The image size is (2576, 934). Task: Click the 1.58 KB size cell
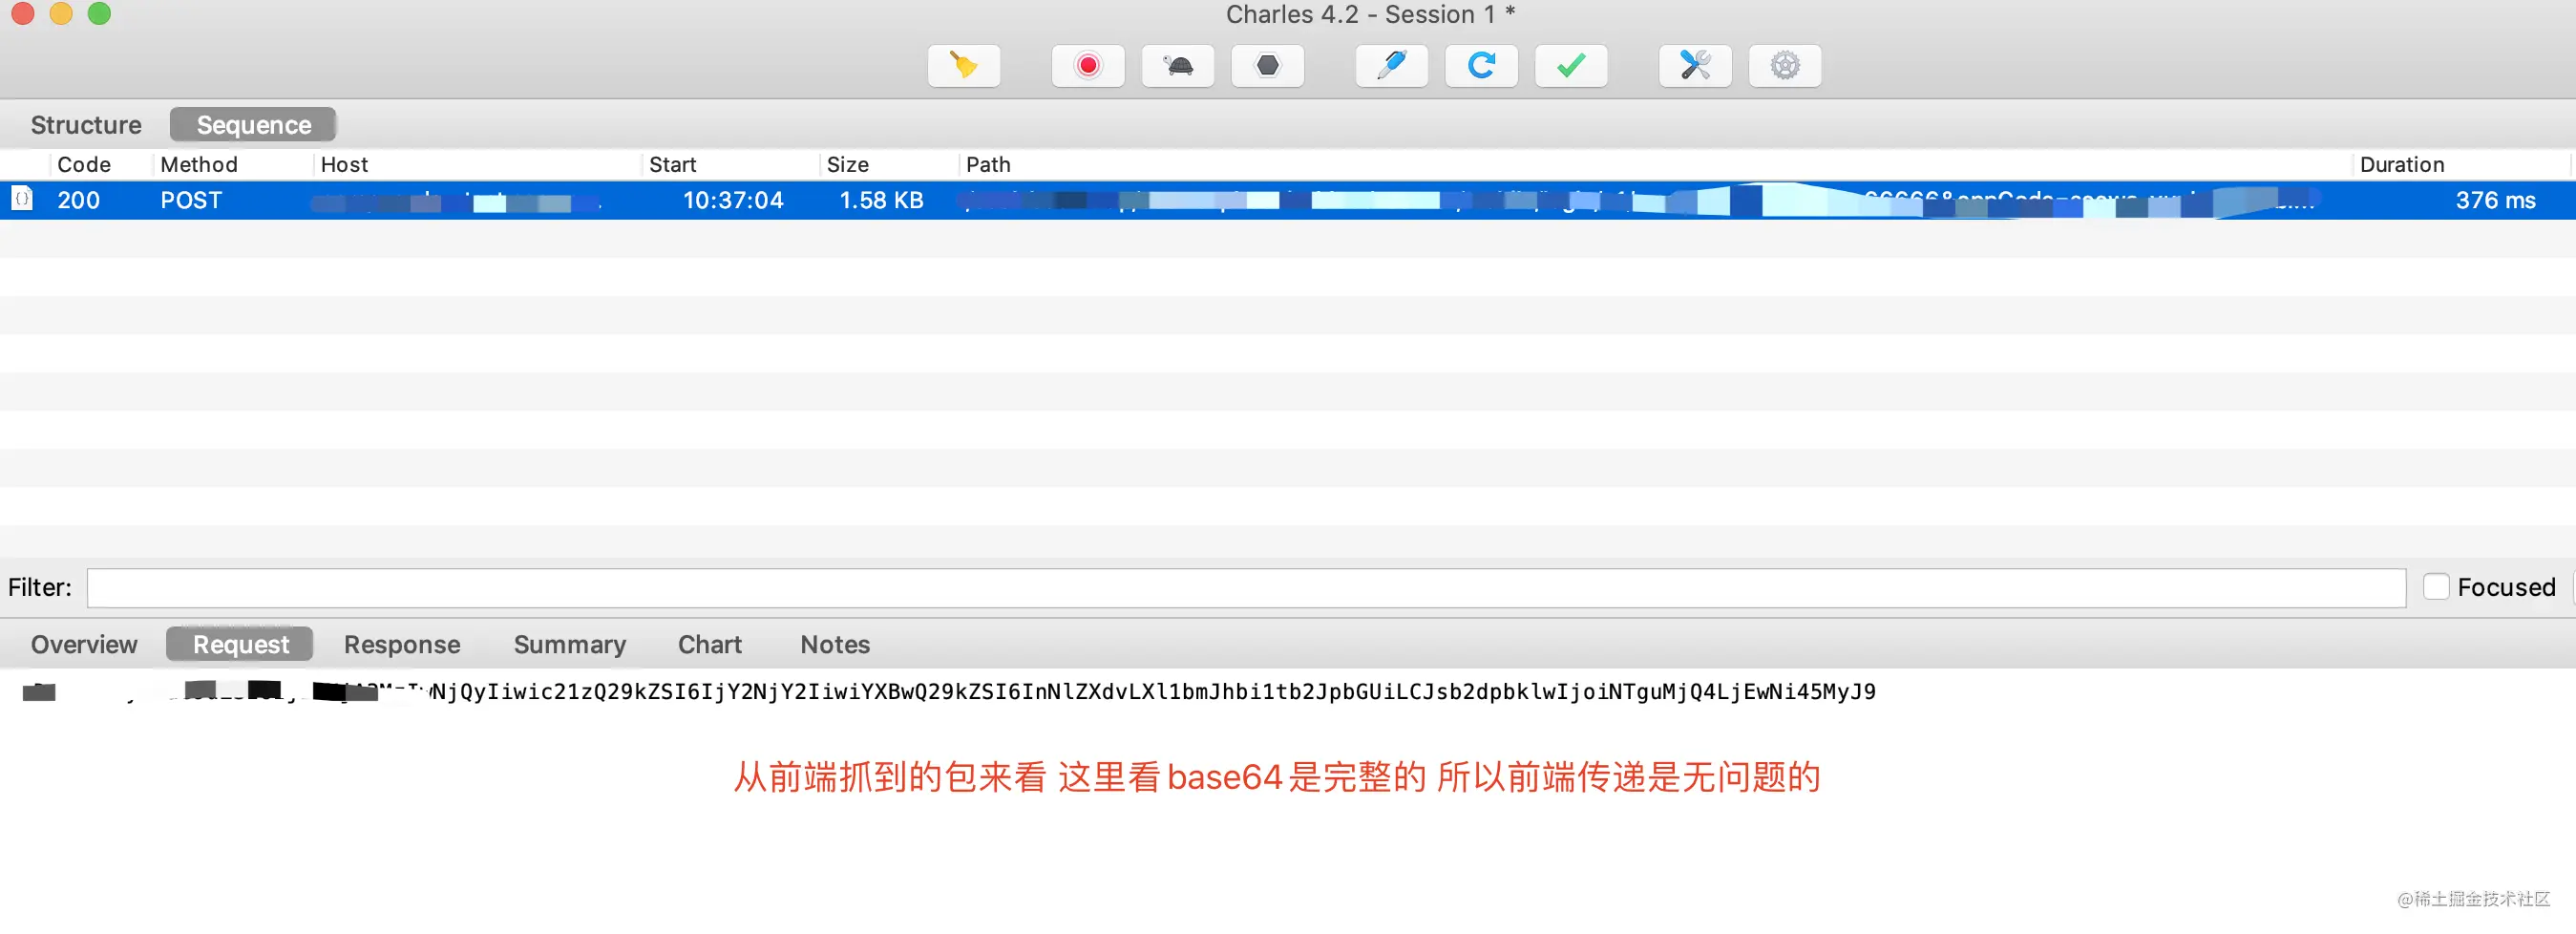[x=881, y=200]
